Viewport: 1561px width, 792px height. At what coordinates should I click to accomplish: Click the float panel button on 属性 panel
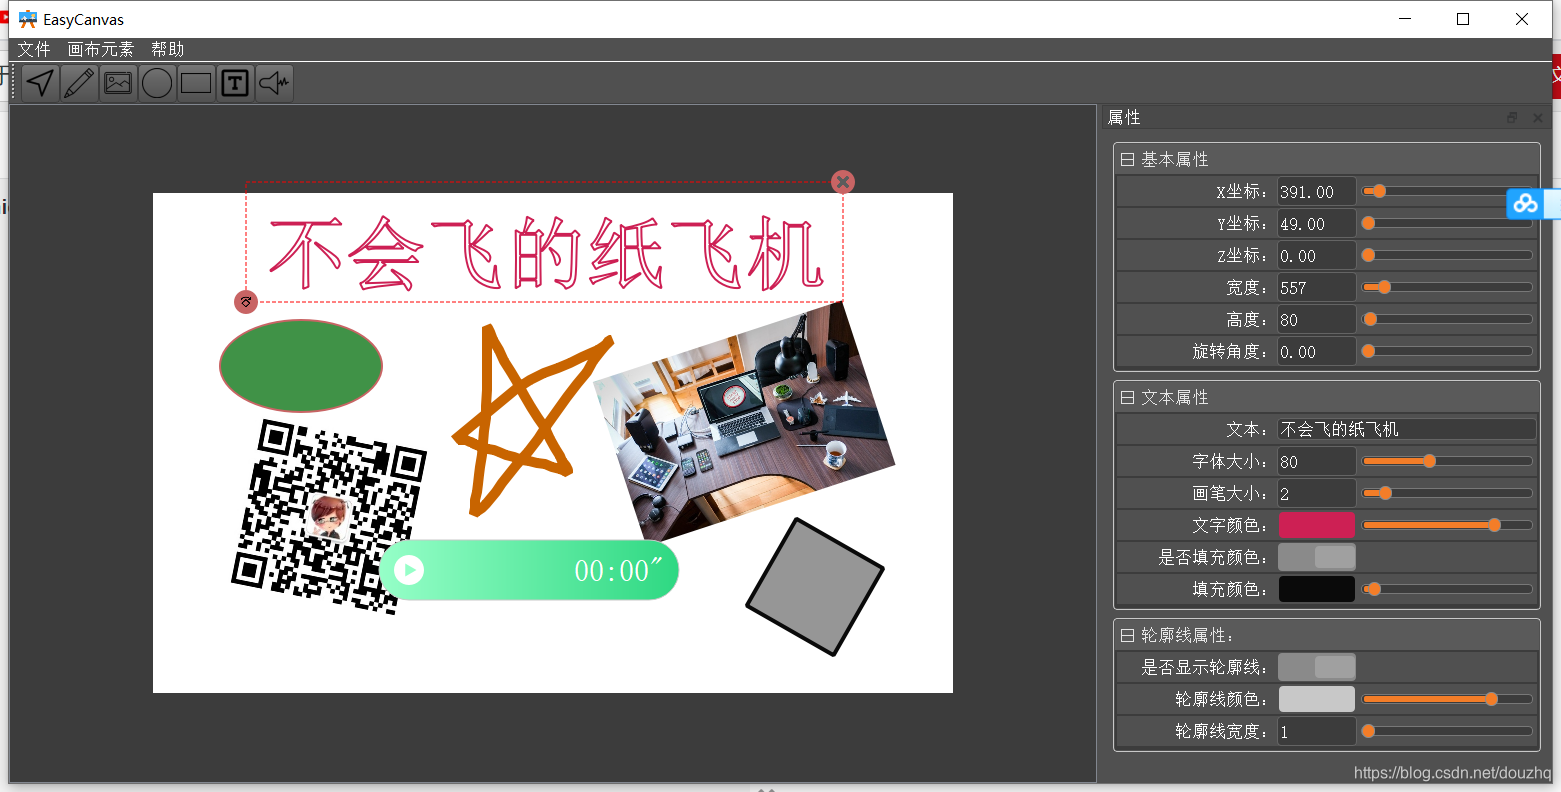[1511, 117]
